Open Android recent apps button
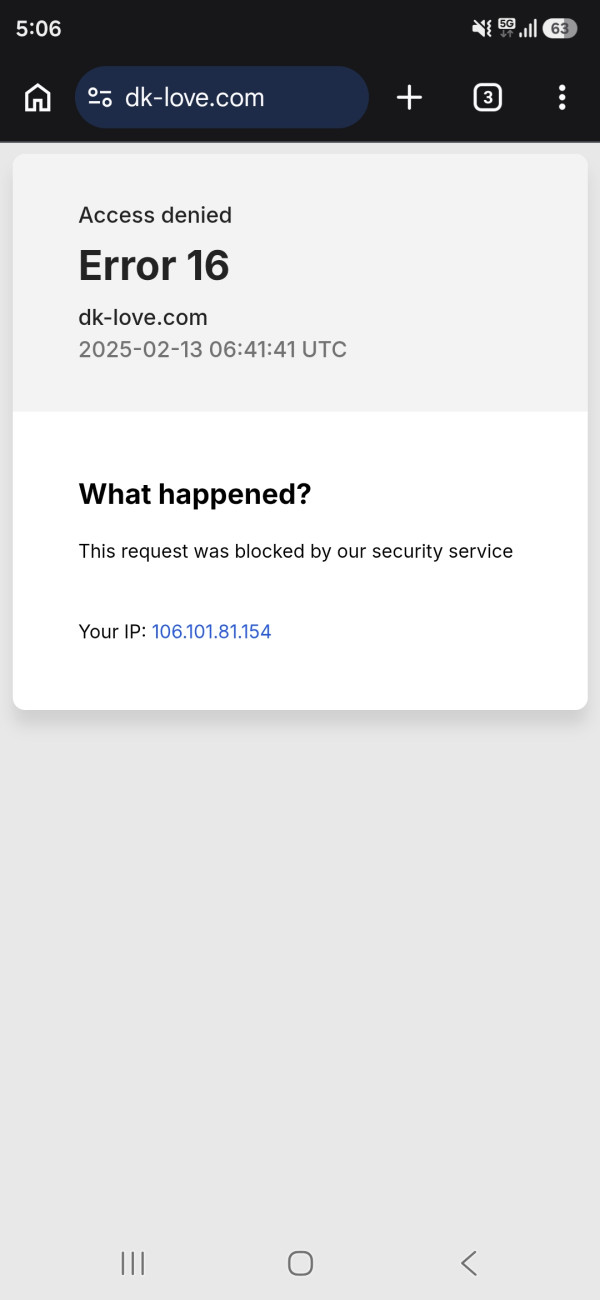This screenshot has height=1300, width=600. tap(133, 1263)
